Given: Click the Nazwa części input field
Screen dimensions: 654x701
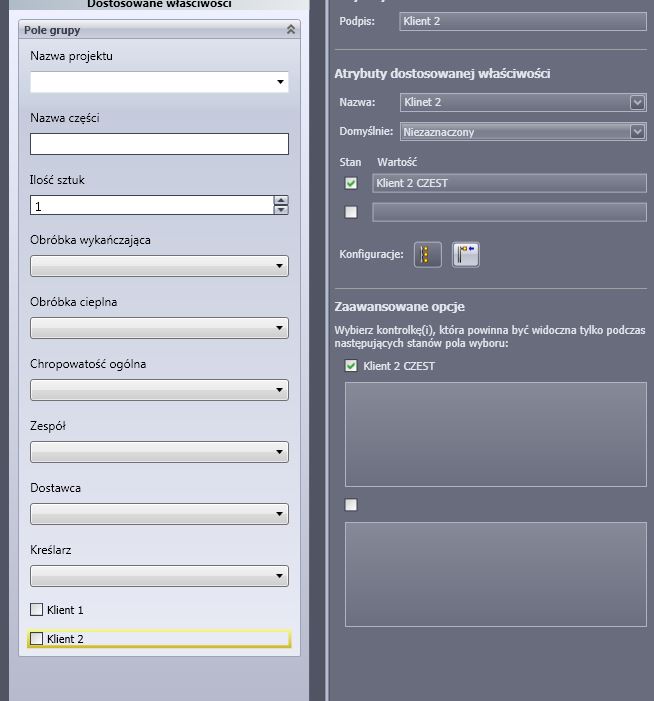Looking at the screenshot, I should point(159,144).
